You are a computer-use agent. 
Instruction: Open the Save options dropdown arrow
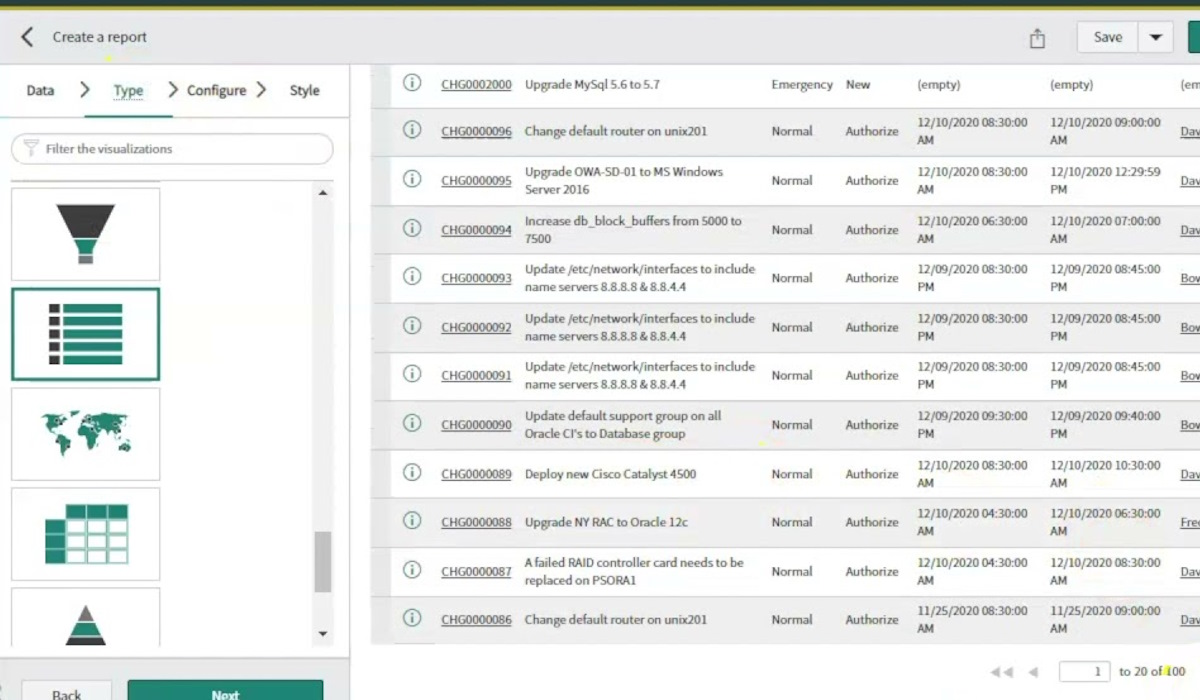click(x=1155, y=37)
